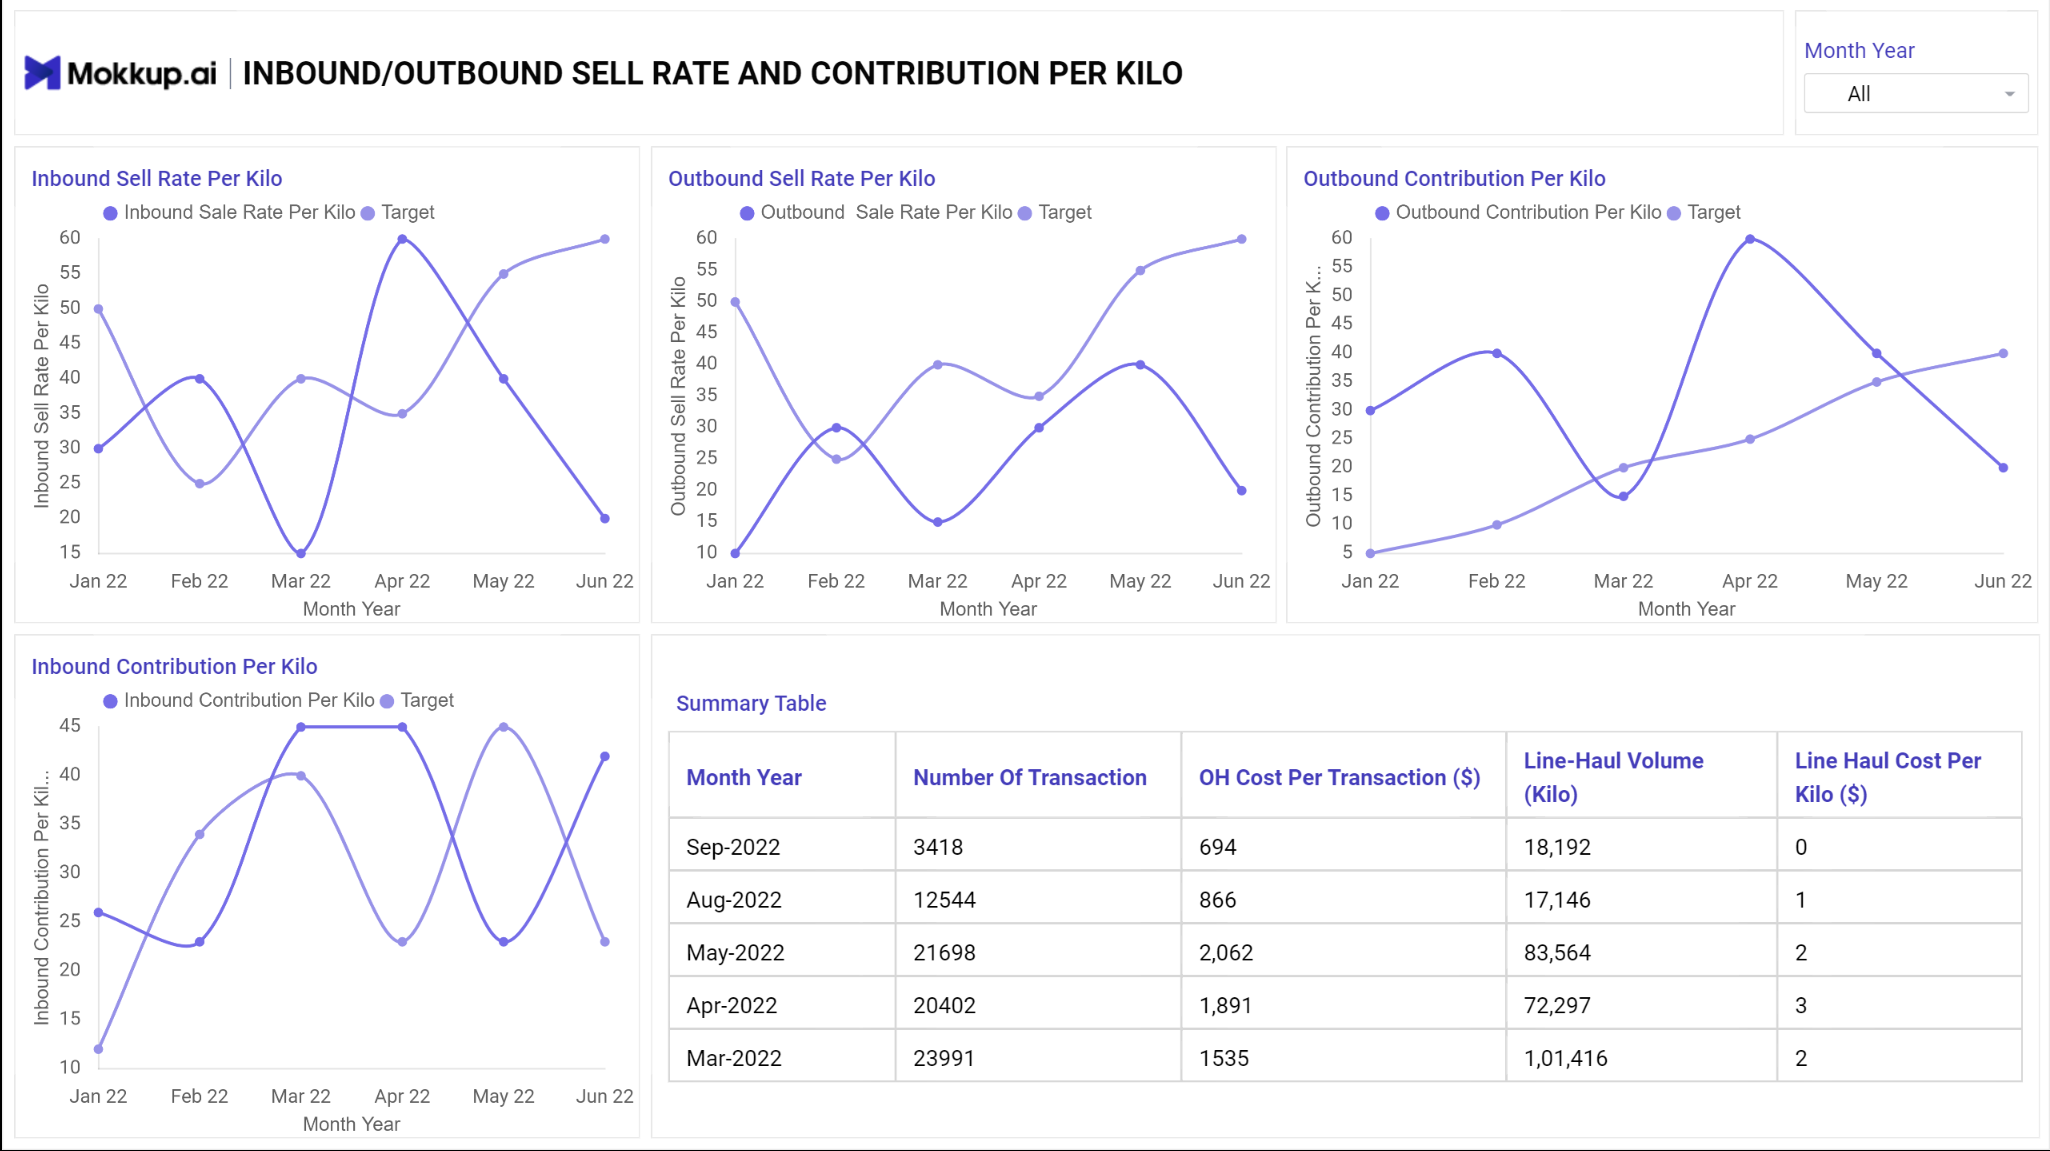Click the Summary Table heading
2050x1151 pixels.
pyautogui.click(x=751, y=703)
